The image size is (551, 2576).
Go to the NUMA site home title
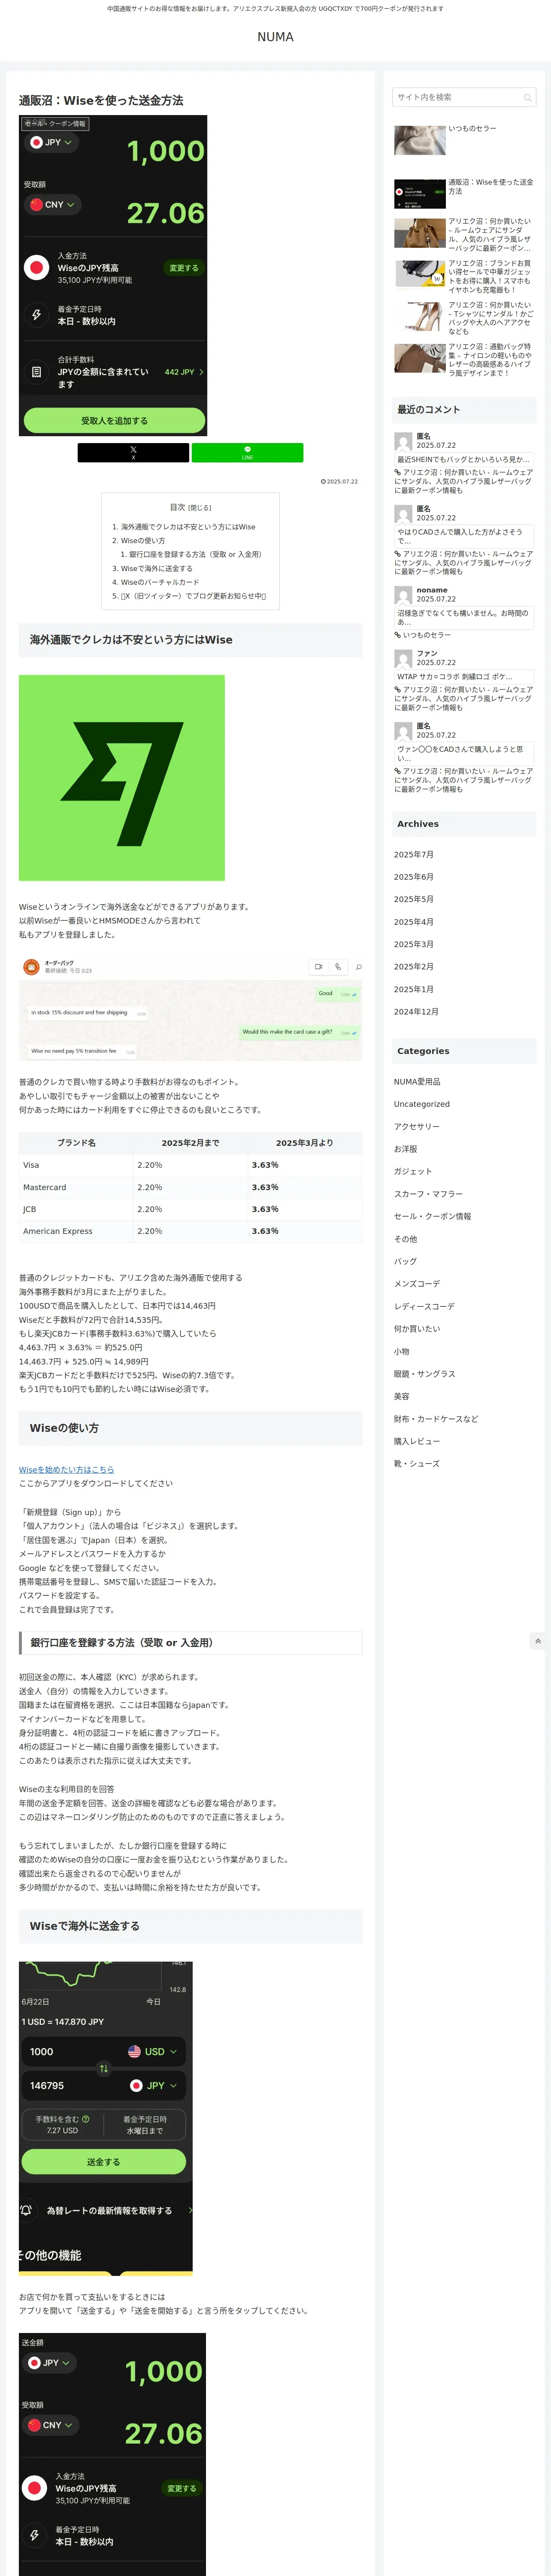point(275,37)
